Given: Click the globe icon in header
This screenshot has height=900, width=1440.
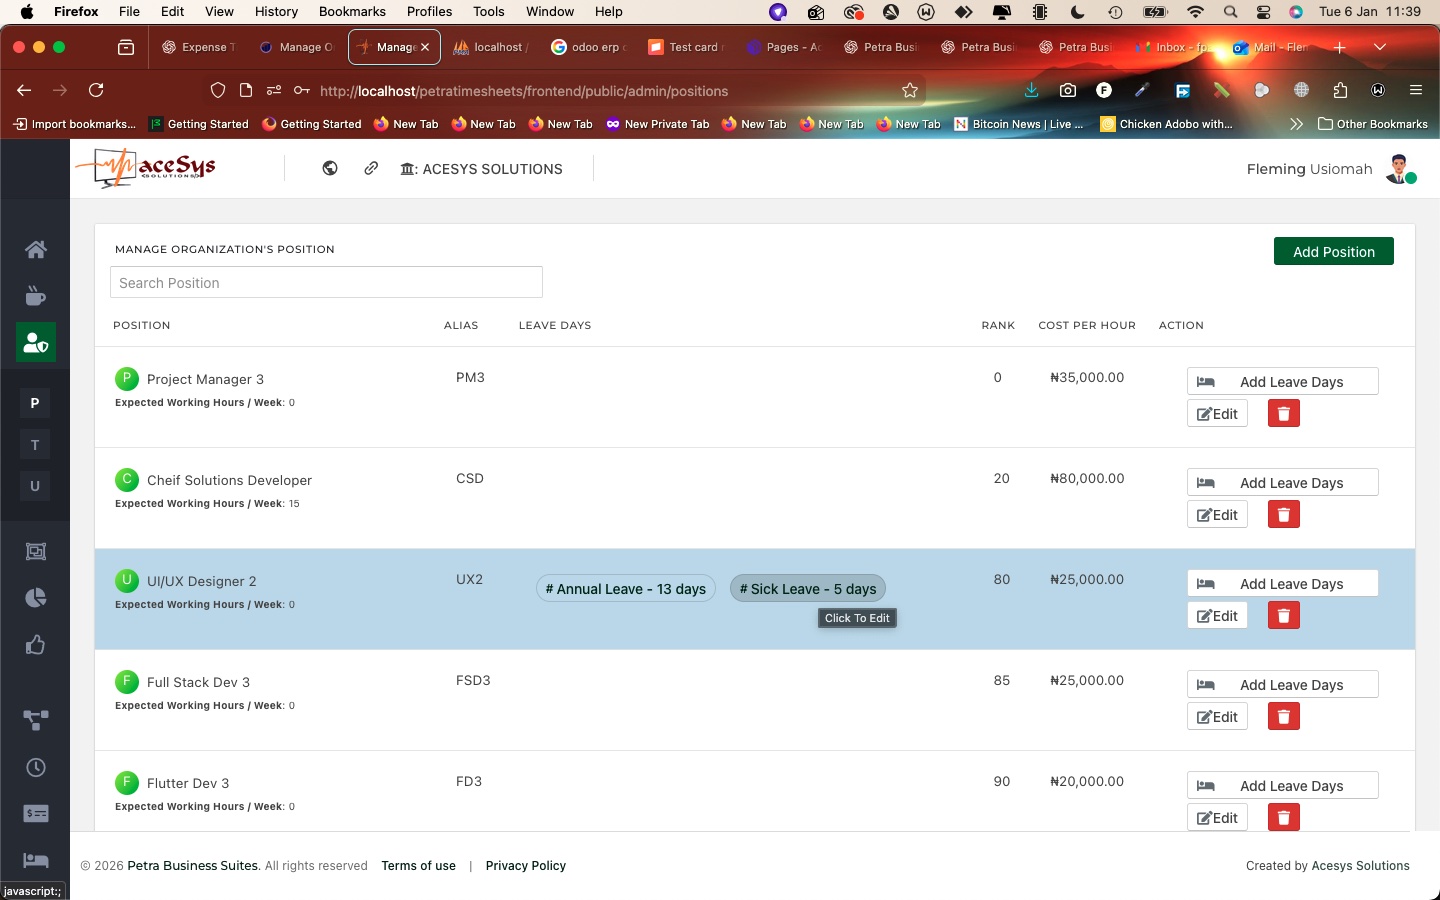Looking at the screenshot, I should (330, 169).
